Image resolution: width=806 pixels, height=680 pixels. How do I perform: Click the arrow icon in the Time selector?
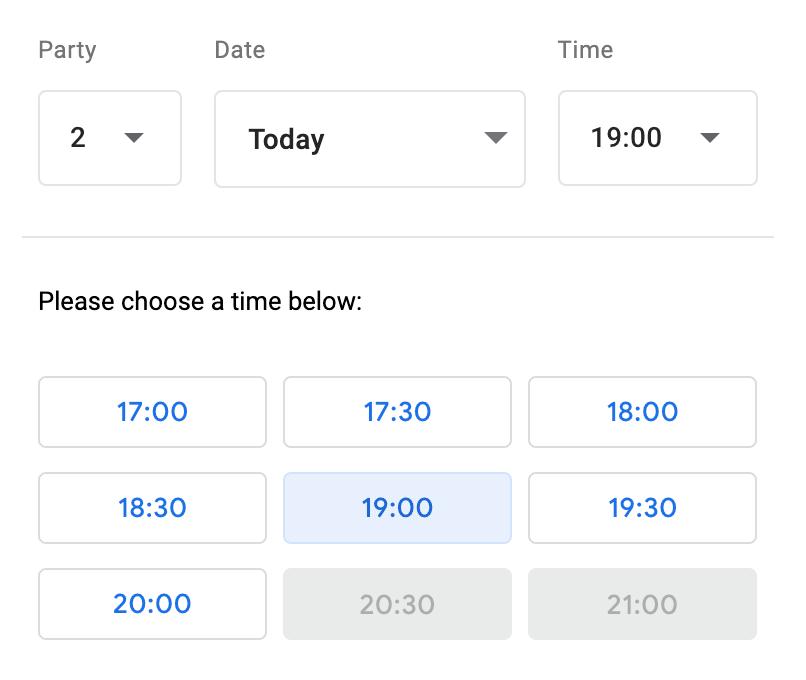[710, 138]
